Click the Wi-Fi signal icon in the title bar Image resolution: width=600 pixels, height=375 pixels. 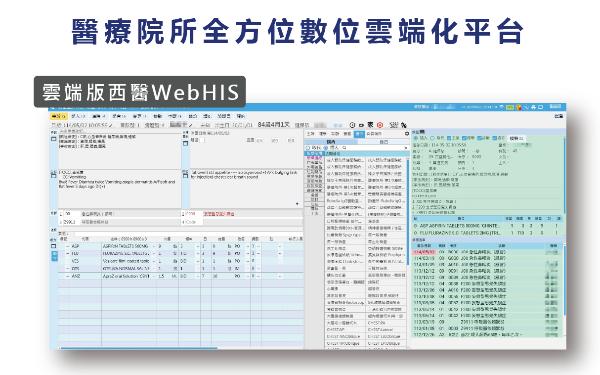pyautogui.click(x=502, y=107)
